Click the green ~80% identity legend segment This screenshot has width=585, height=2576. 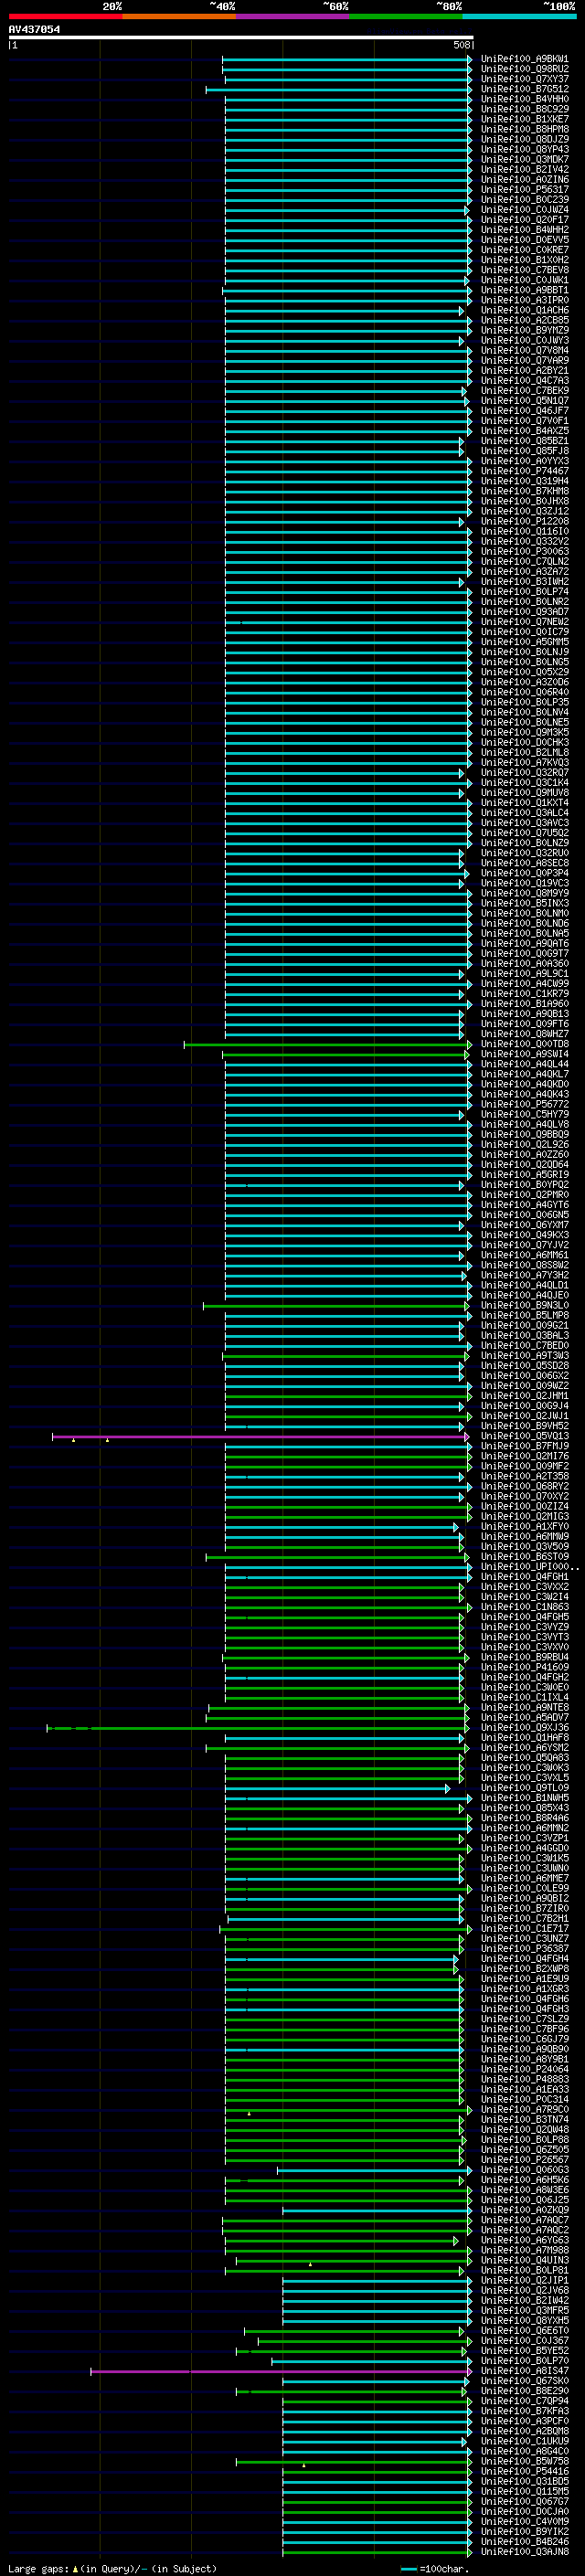406,16
